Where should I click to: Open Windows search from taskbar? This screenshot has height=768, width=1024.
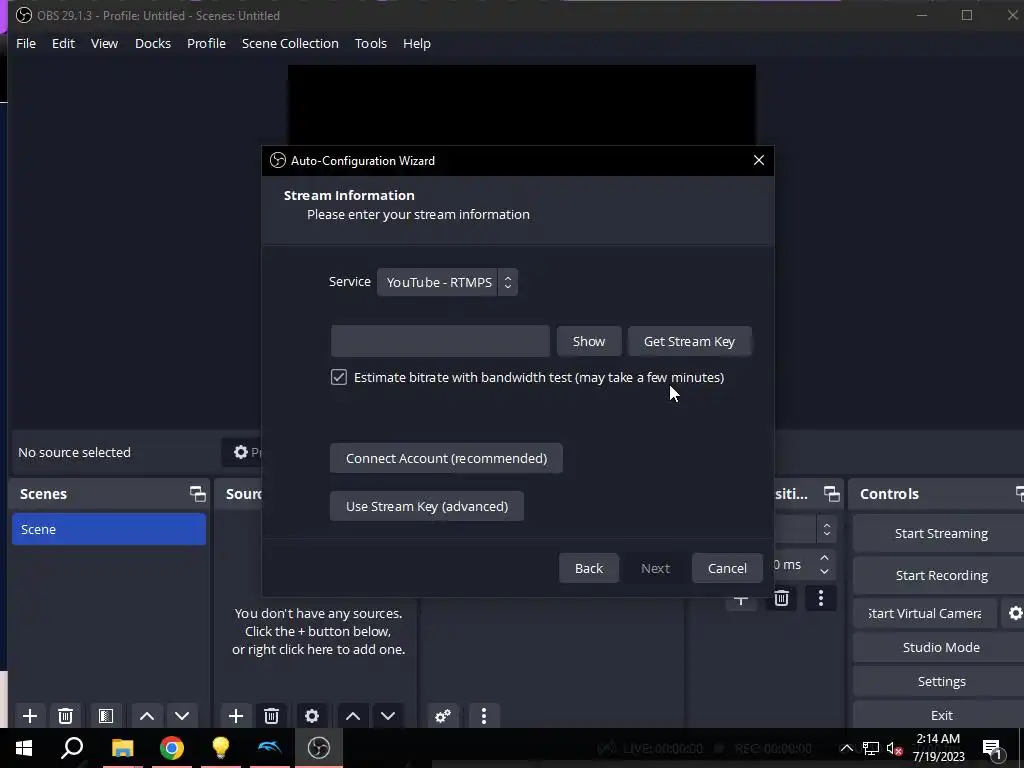click(72, 748)
